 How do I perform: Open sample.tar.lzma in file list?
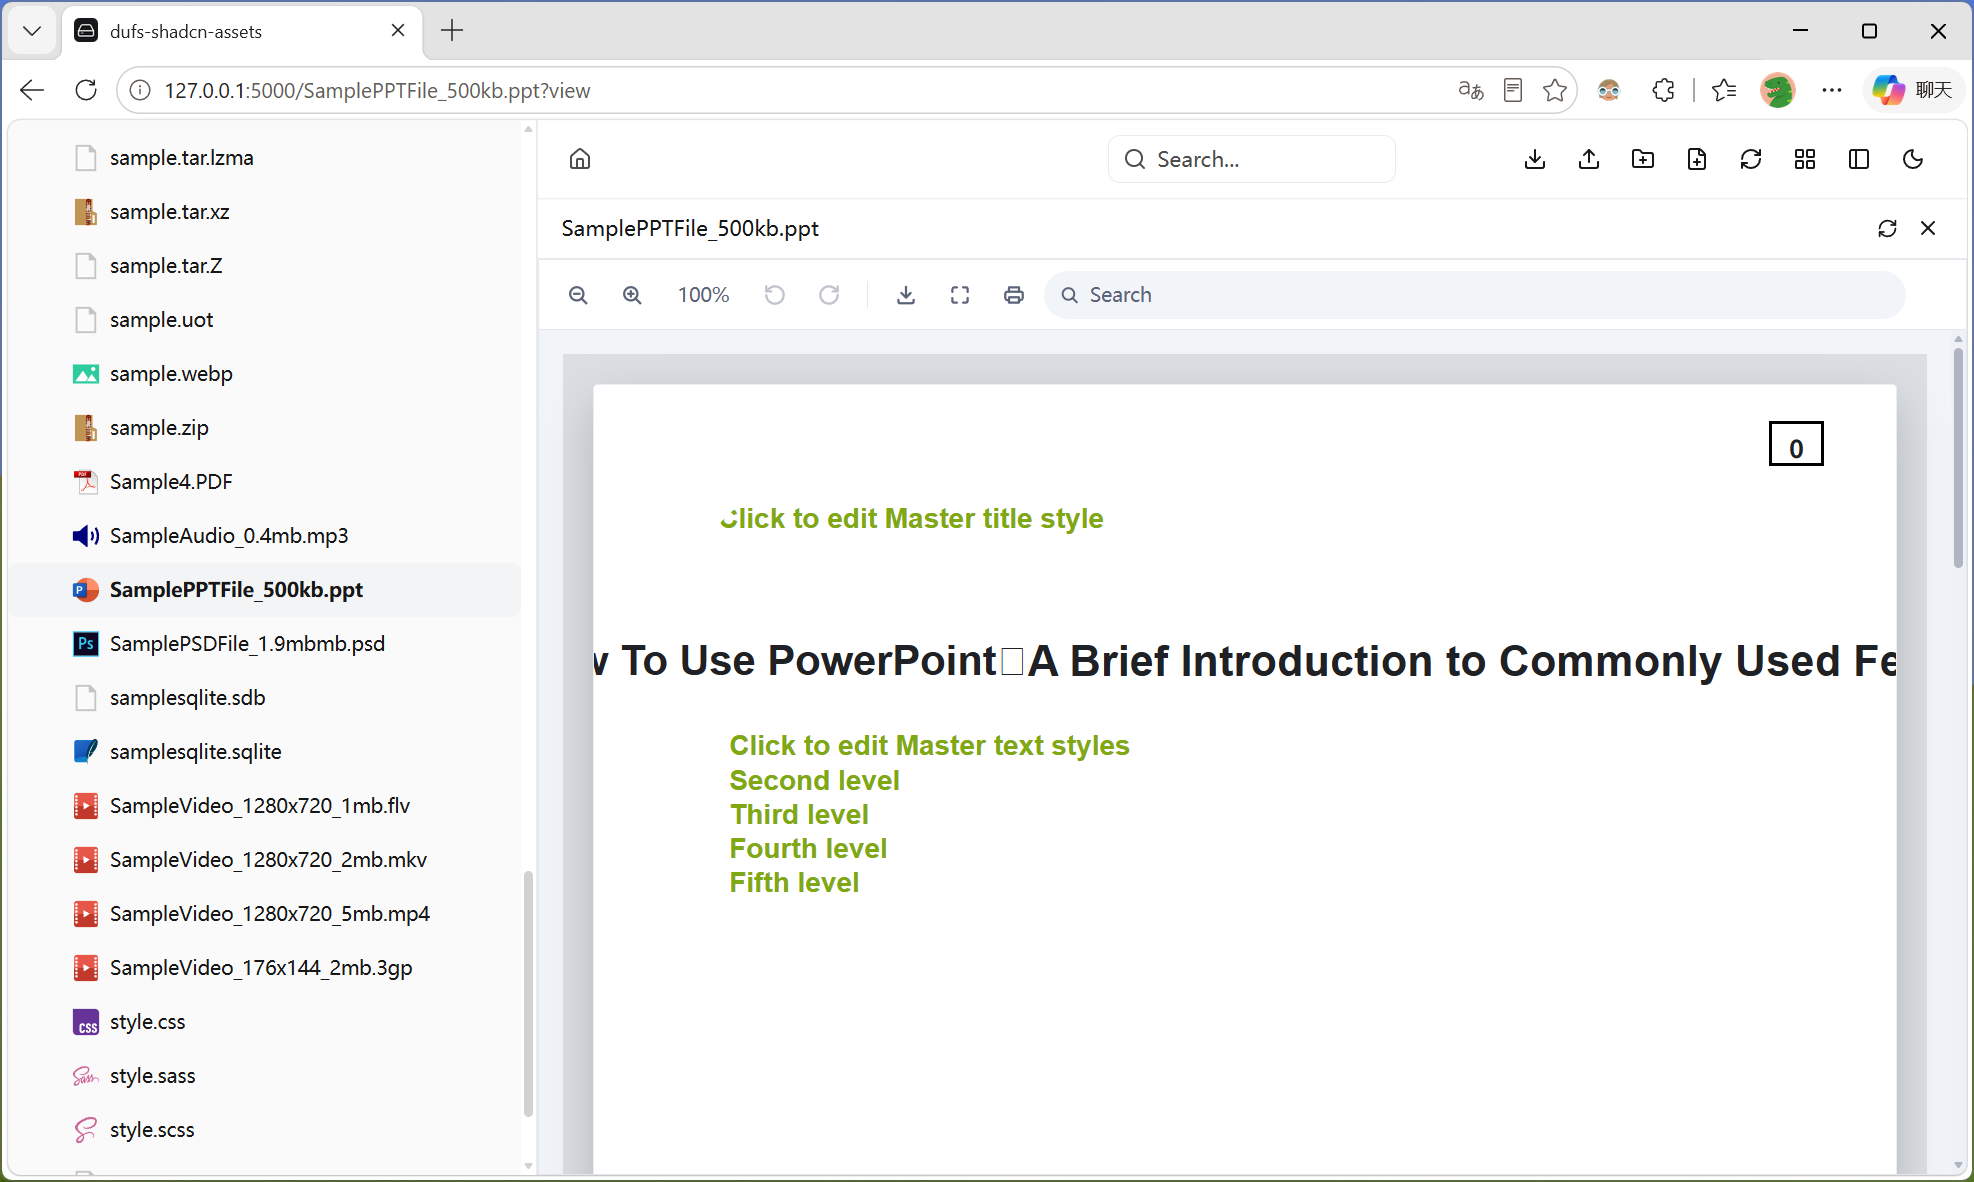(266, 158)
